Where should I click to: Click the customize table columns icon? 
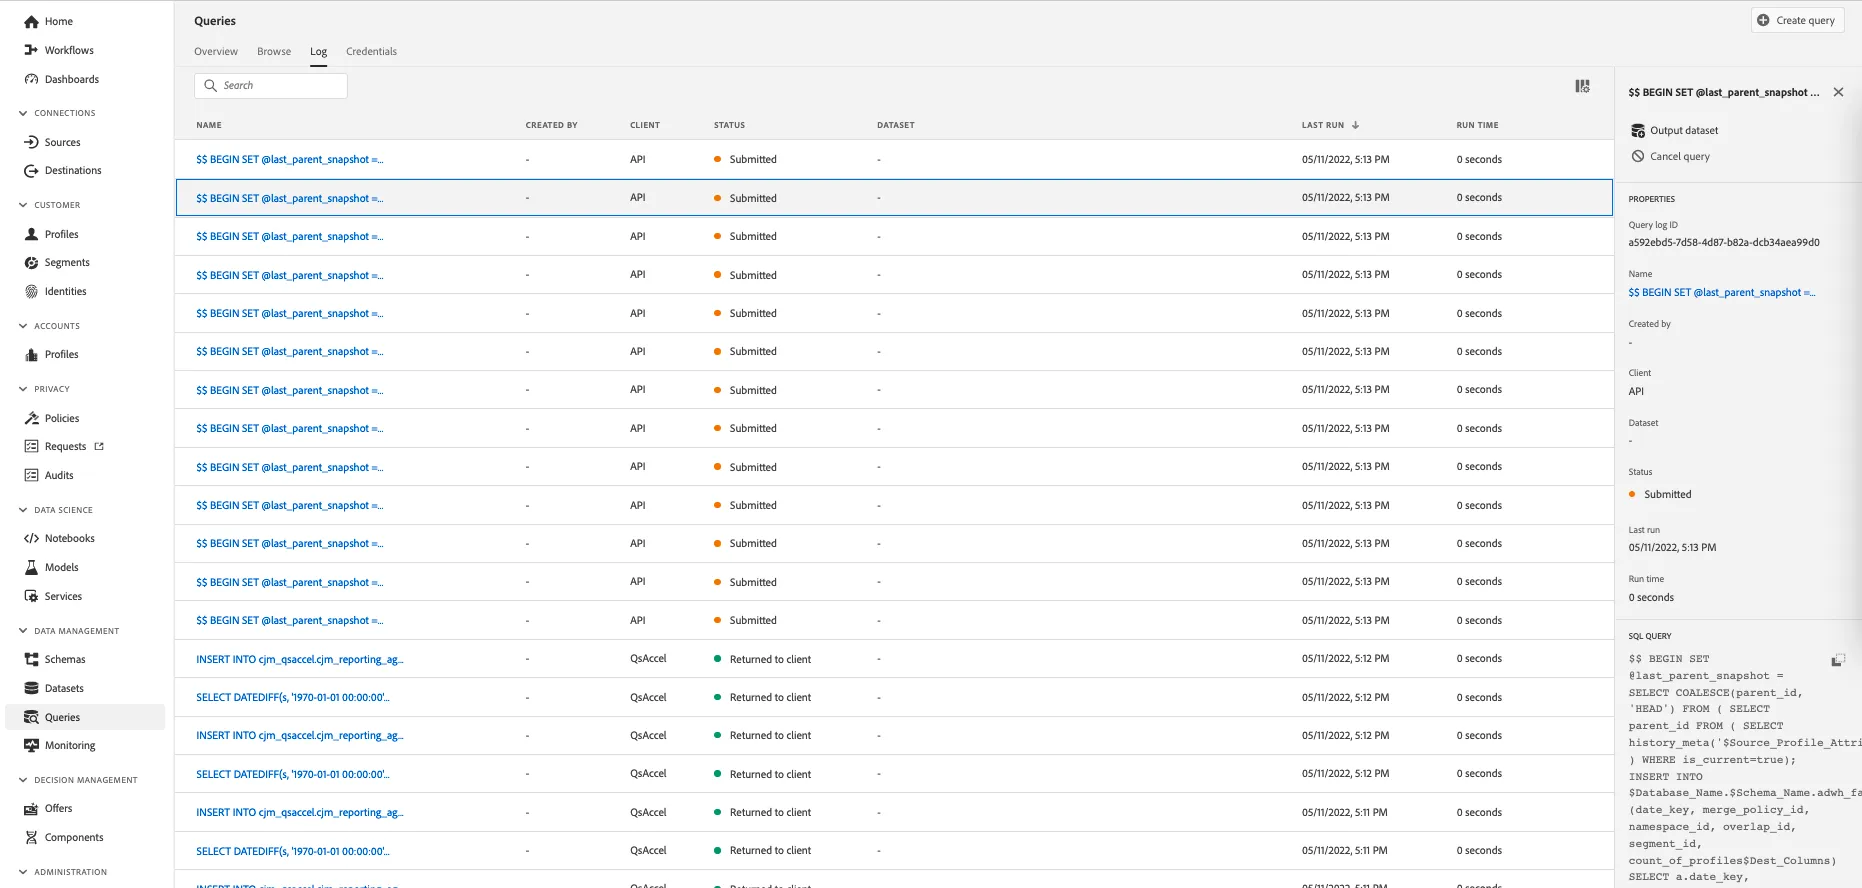[1582, 87]
